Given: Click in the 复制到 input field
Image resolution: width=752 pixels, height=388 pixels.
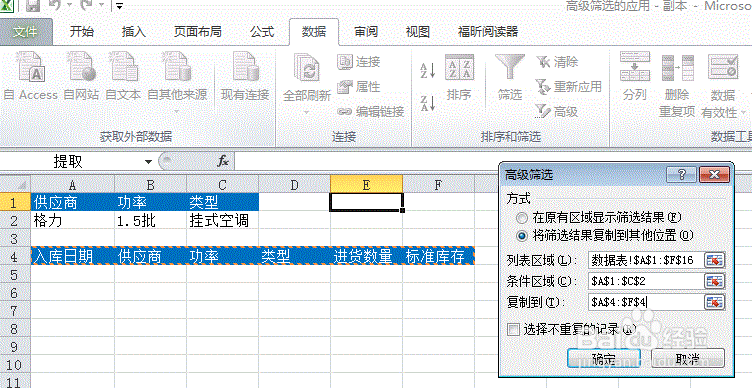Looking at the screenshot, I should 646,302.
